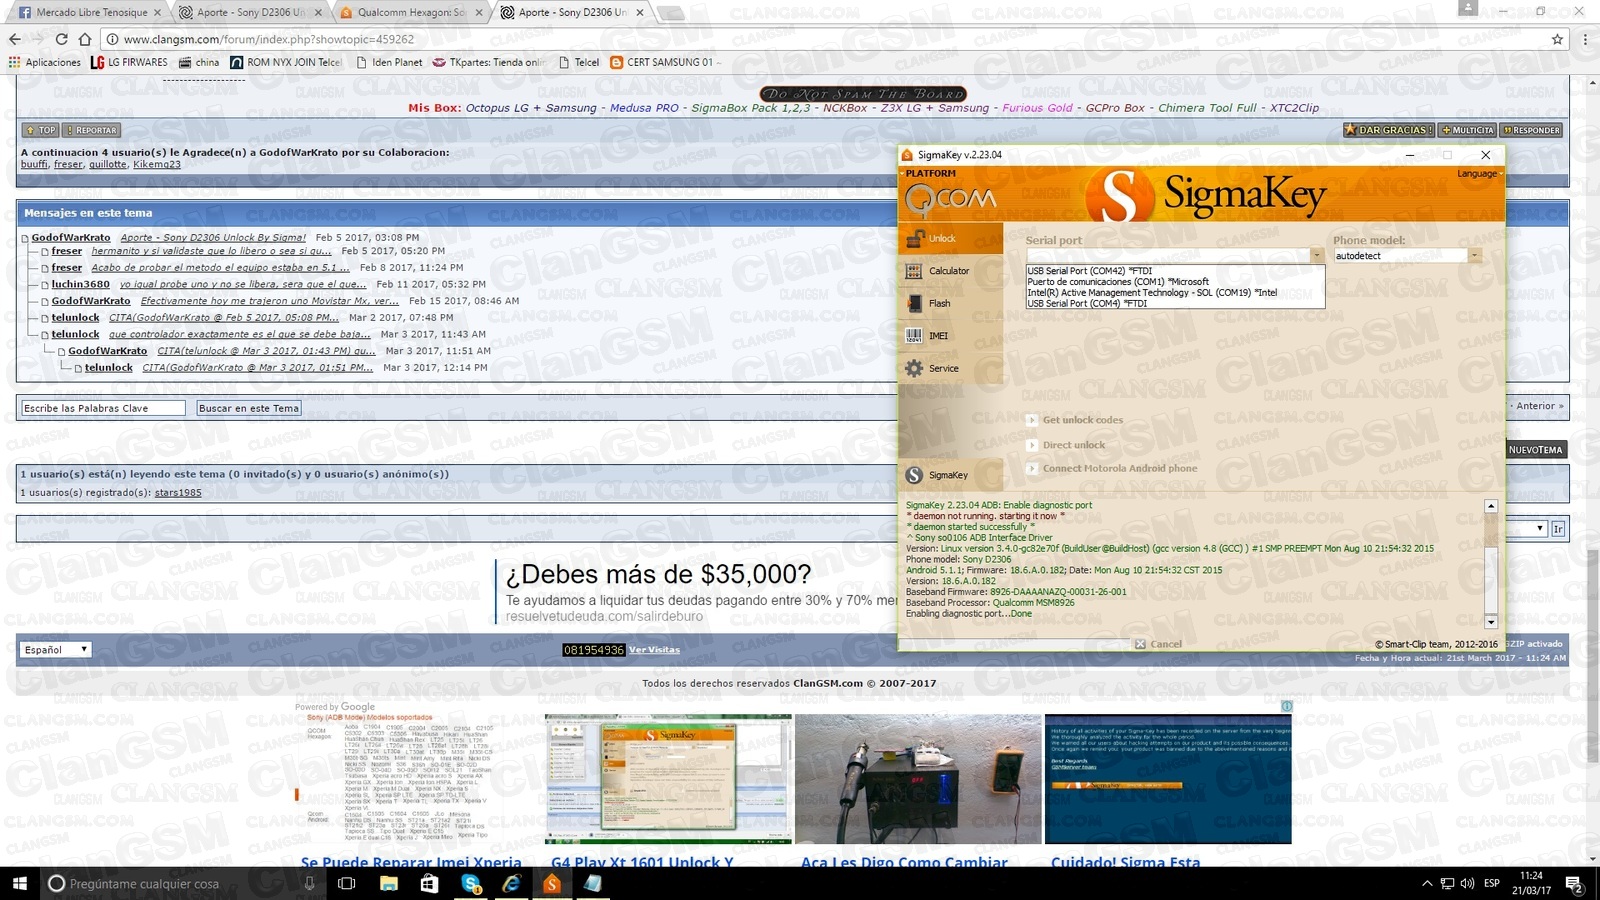Open luchin3680 user profile link
Viewport: 1600px width, 900px height.
(x=81, y=284)
